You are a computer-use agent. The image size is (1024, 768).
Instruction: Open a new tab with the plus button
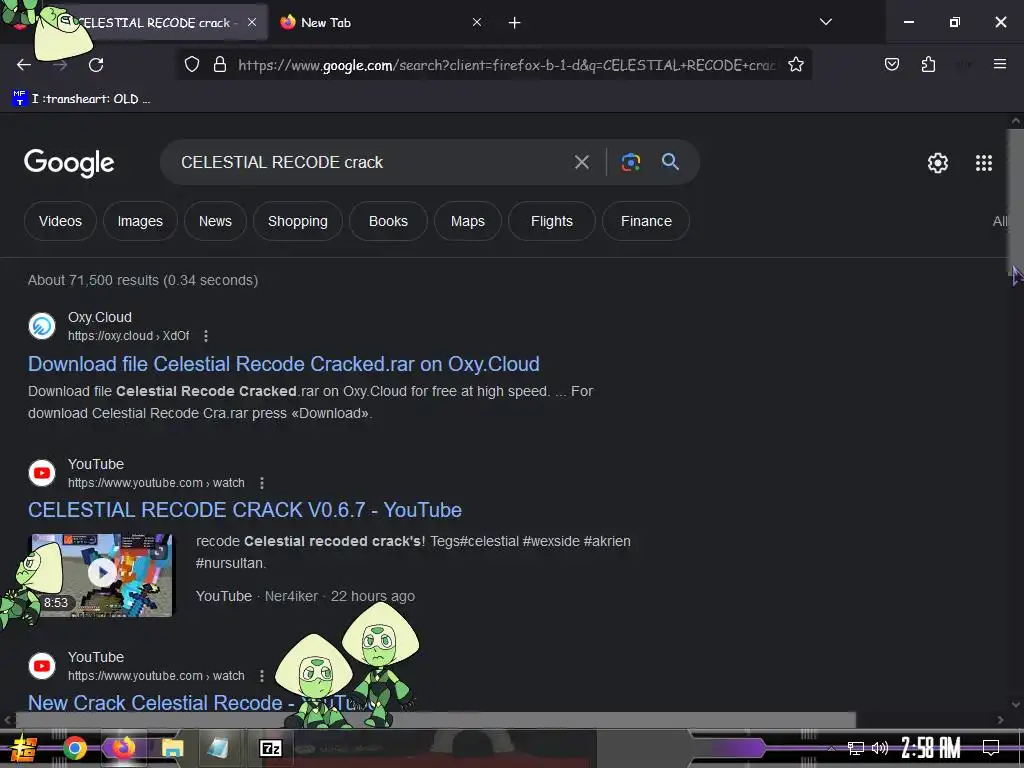pyautogui.click(x=515, y=23)
